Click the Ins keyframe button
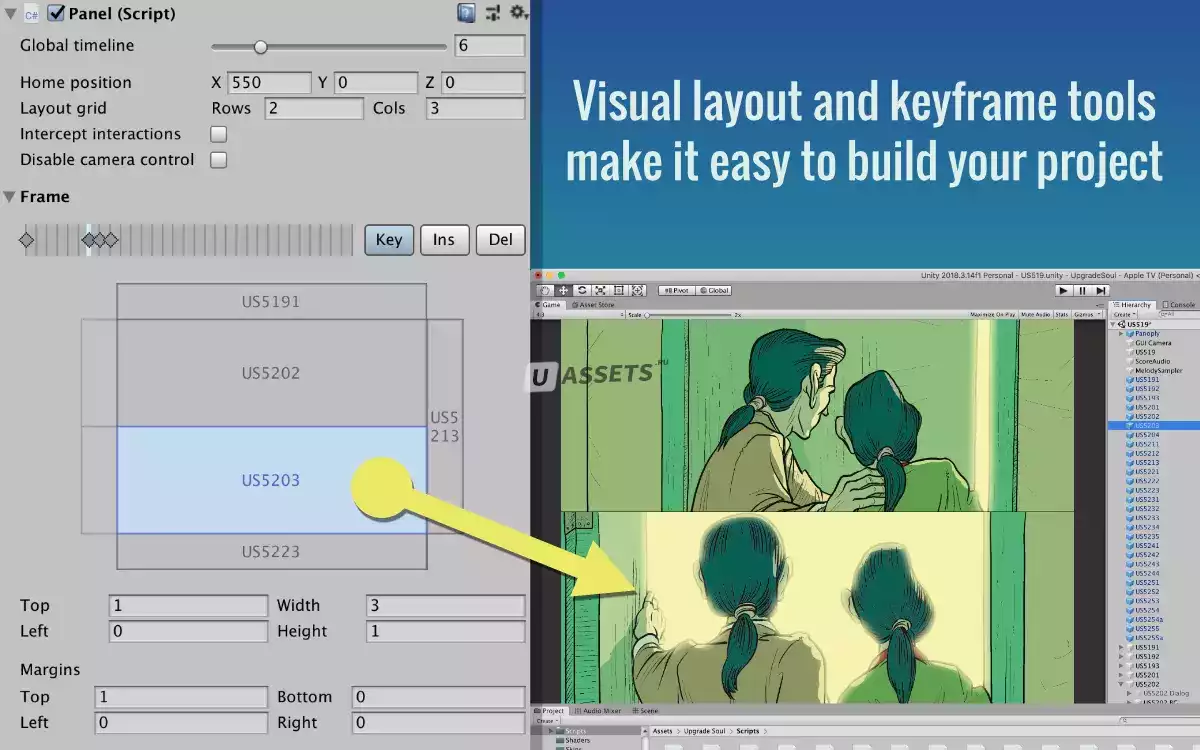 coord(445,239)
